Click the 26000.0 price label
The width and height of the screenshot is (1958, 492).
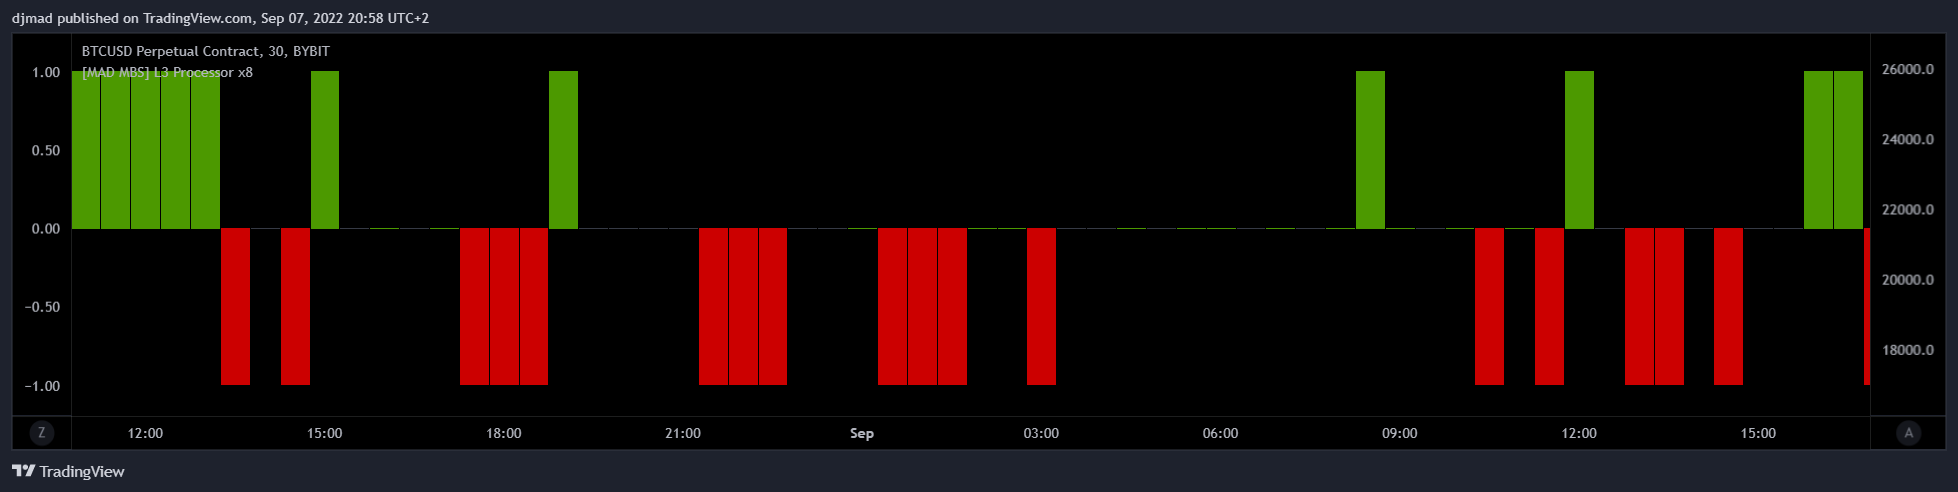[1907, 70]
